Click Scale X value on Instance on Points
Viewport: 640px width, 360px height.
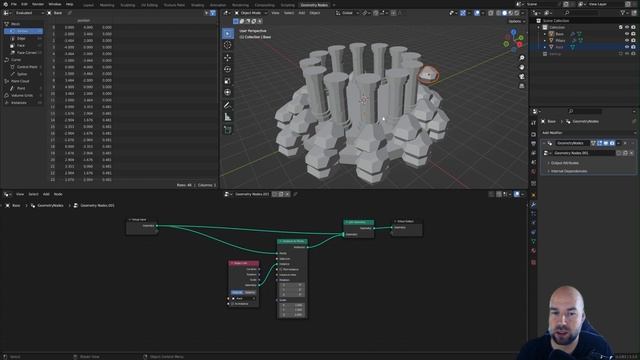[292, 305]
